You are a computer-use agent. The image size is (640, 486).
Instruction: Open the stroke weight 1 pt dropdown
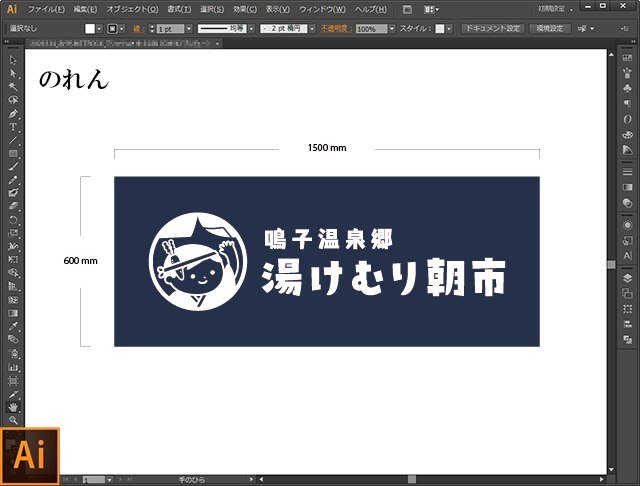click(189, 29)
